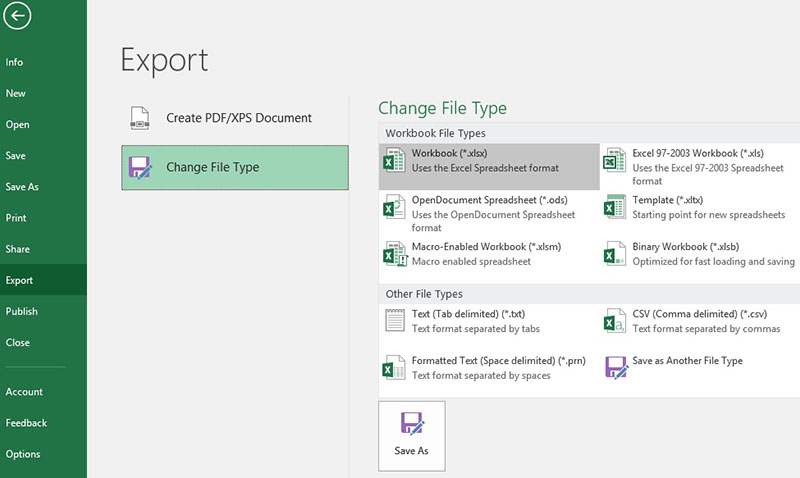
Task: Select Excel 97-2003 Workbook (*.xls) text
Action: [x=697, y=153]
